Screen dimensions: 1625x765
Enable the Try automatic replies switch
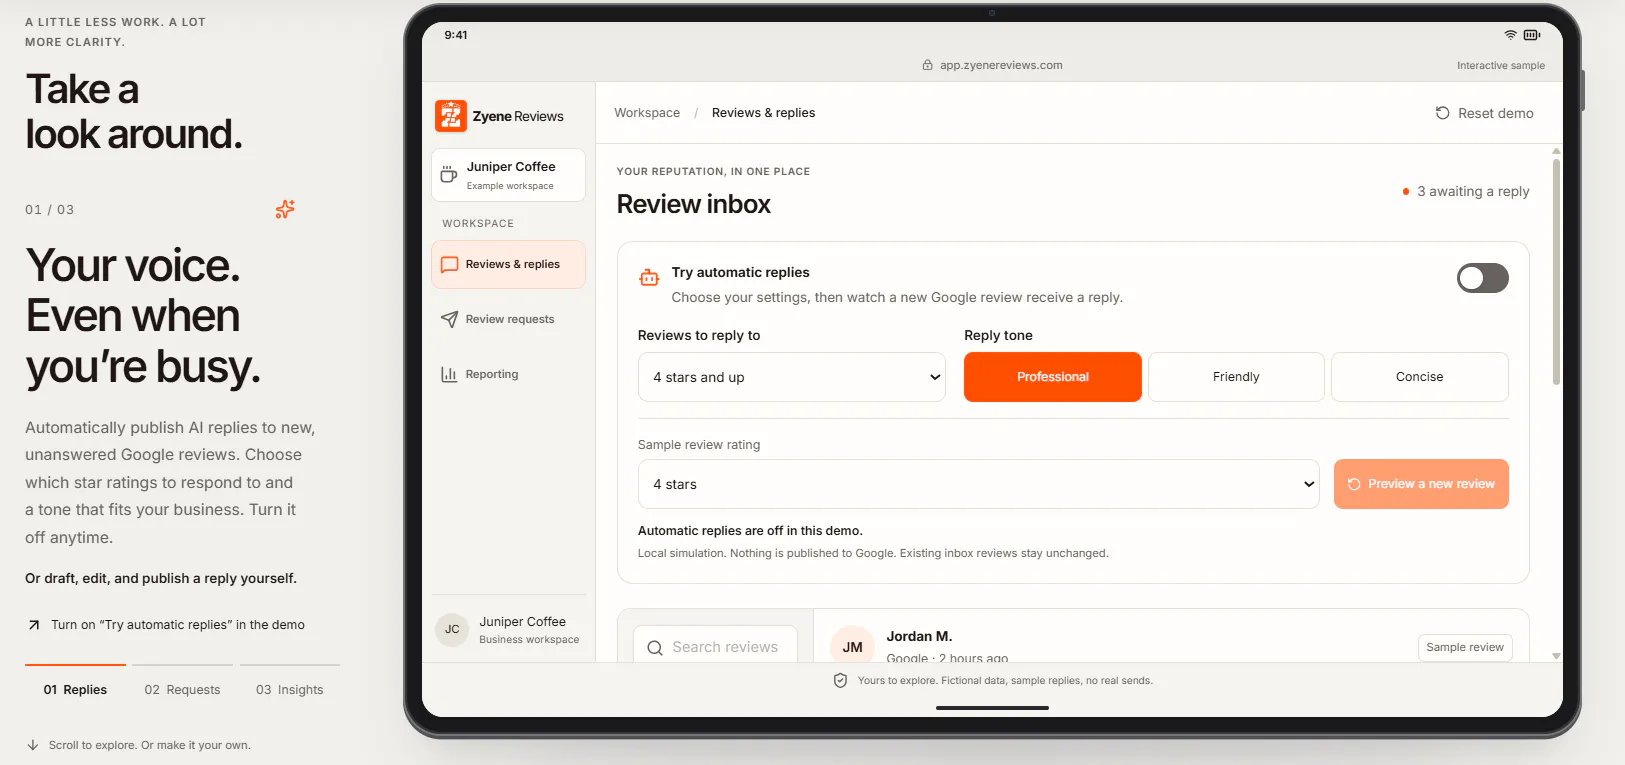pos(1482,278)
